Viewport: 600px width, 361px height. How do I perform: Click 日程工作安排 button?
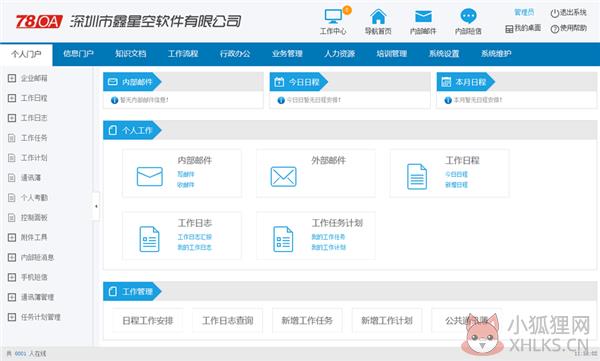coord(148,320)
